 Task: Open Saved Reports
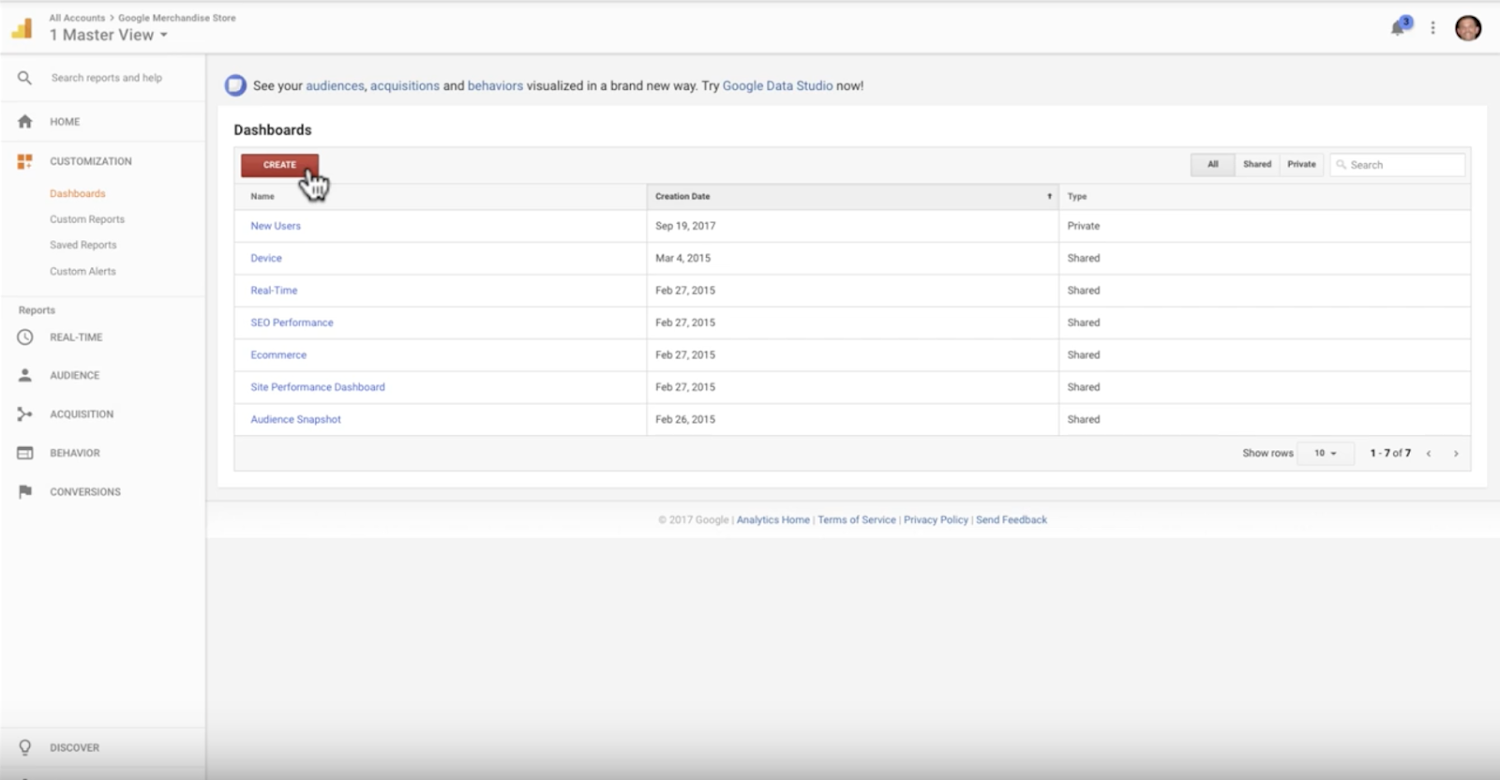pyautogui.click(x=83, y=246)
